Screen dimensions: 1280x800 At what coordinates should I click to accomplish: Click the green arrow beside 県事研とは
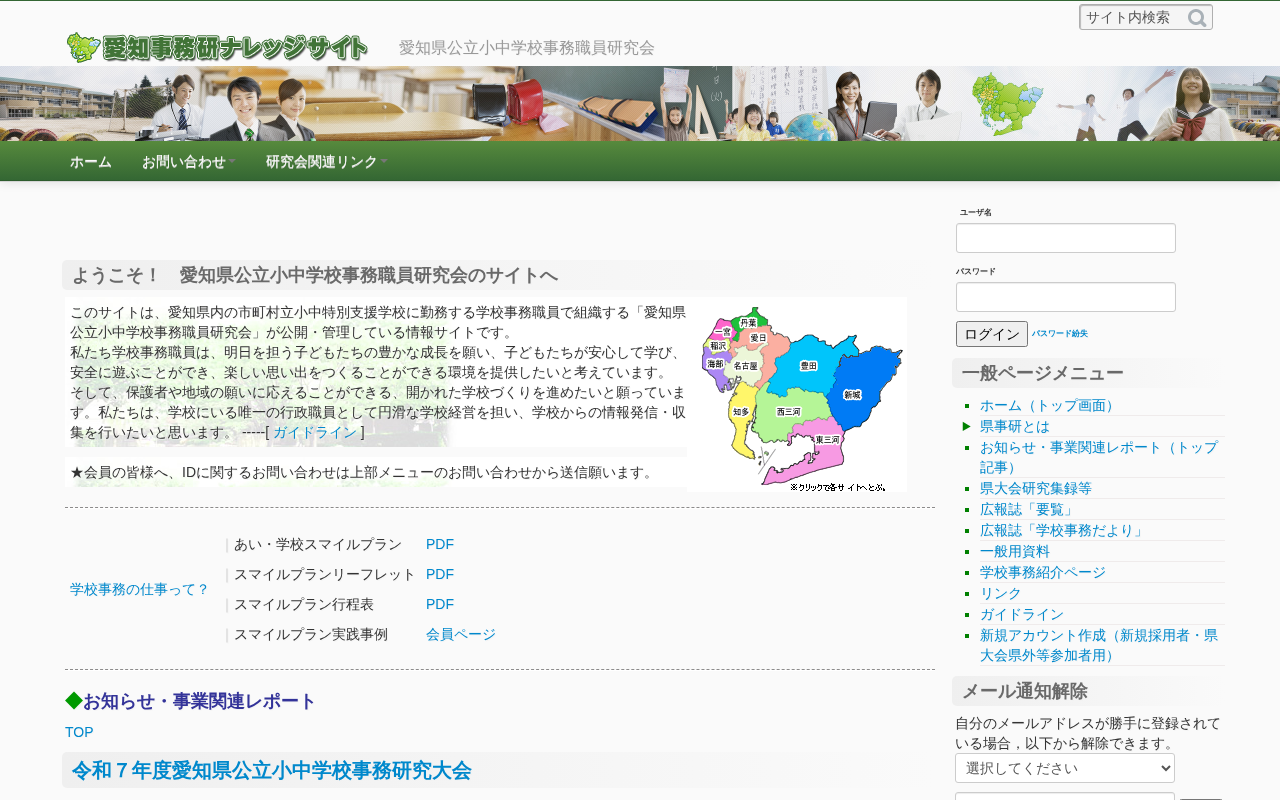967,426
